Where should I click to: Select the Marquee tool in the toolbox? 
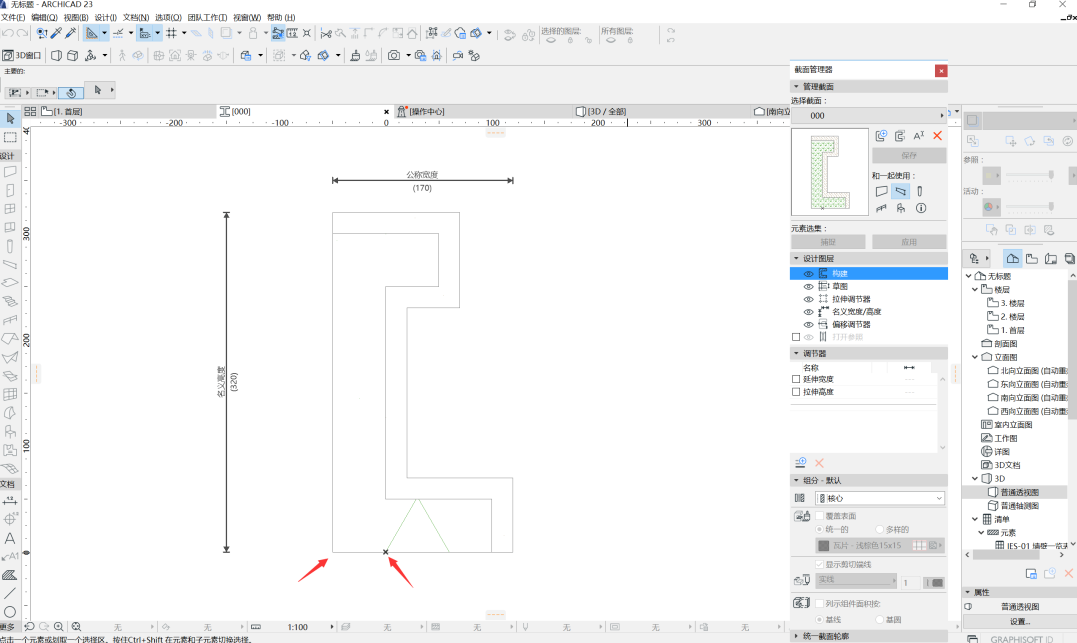[x=10, y=137]
